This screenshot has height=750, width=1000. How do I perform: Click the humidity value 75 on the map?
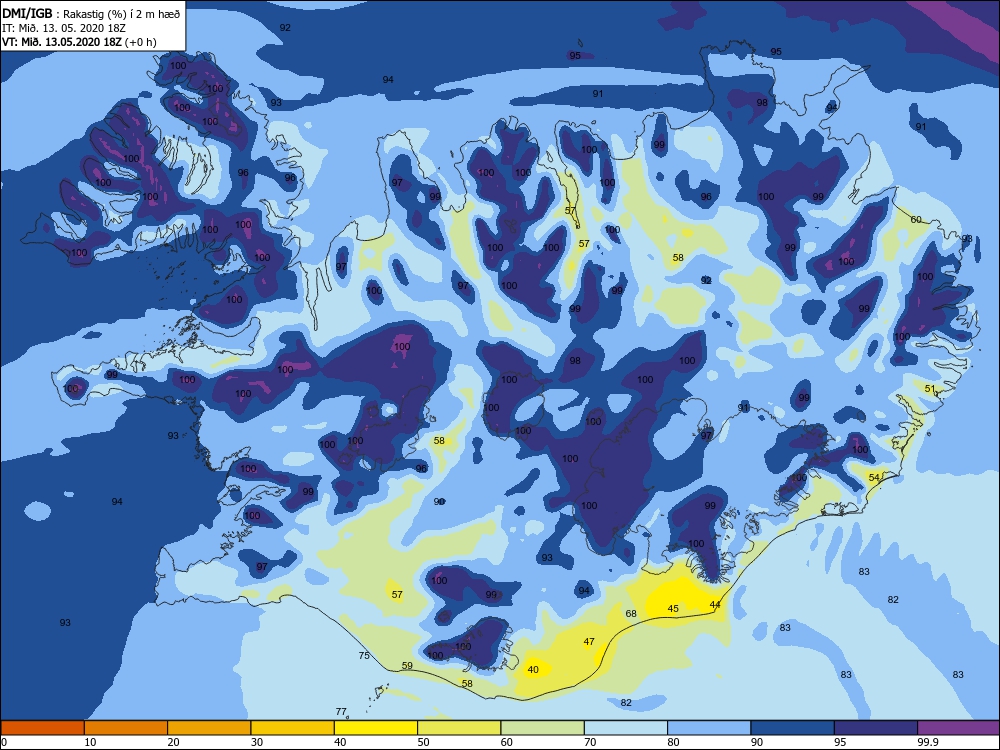tap(364, 656)
